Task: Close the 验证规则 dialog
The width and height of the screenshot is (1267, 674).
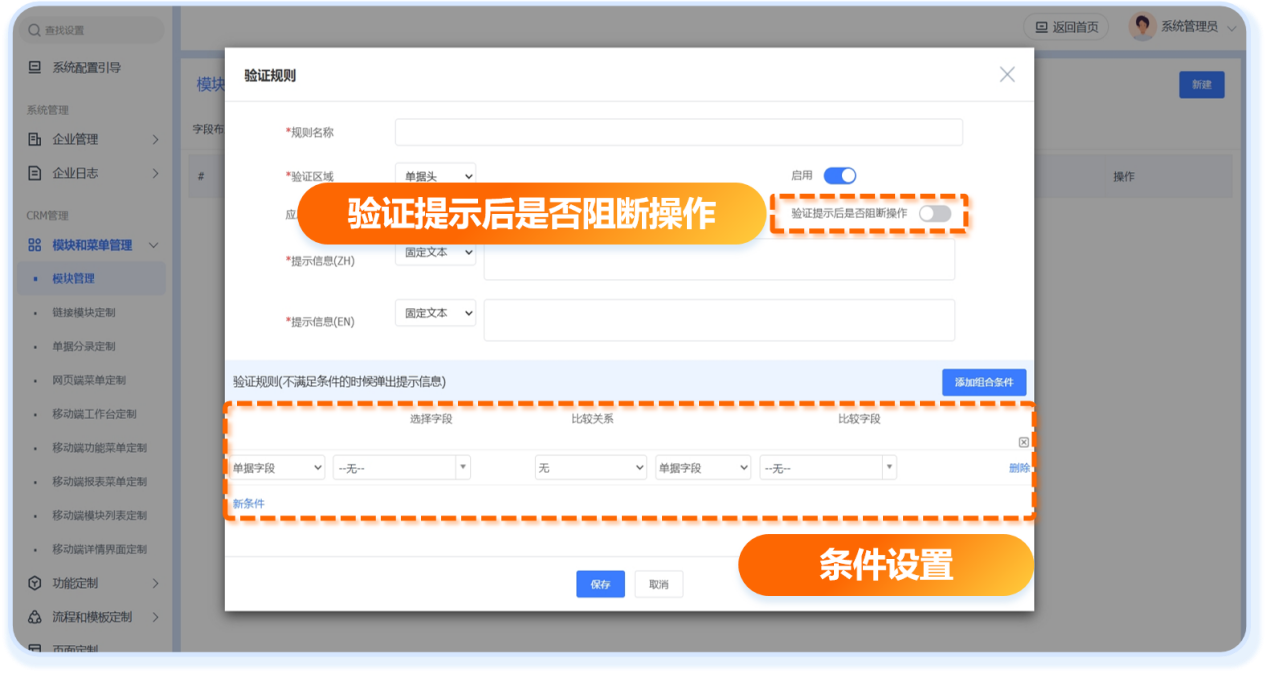Action: click(1007, 75)
